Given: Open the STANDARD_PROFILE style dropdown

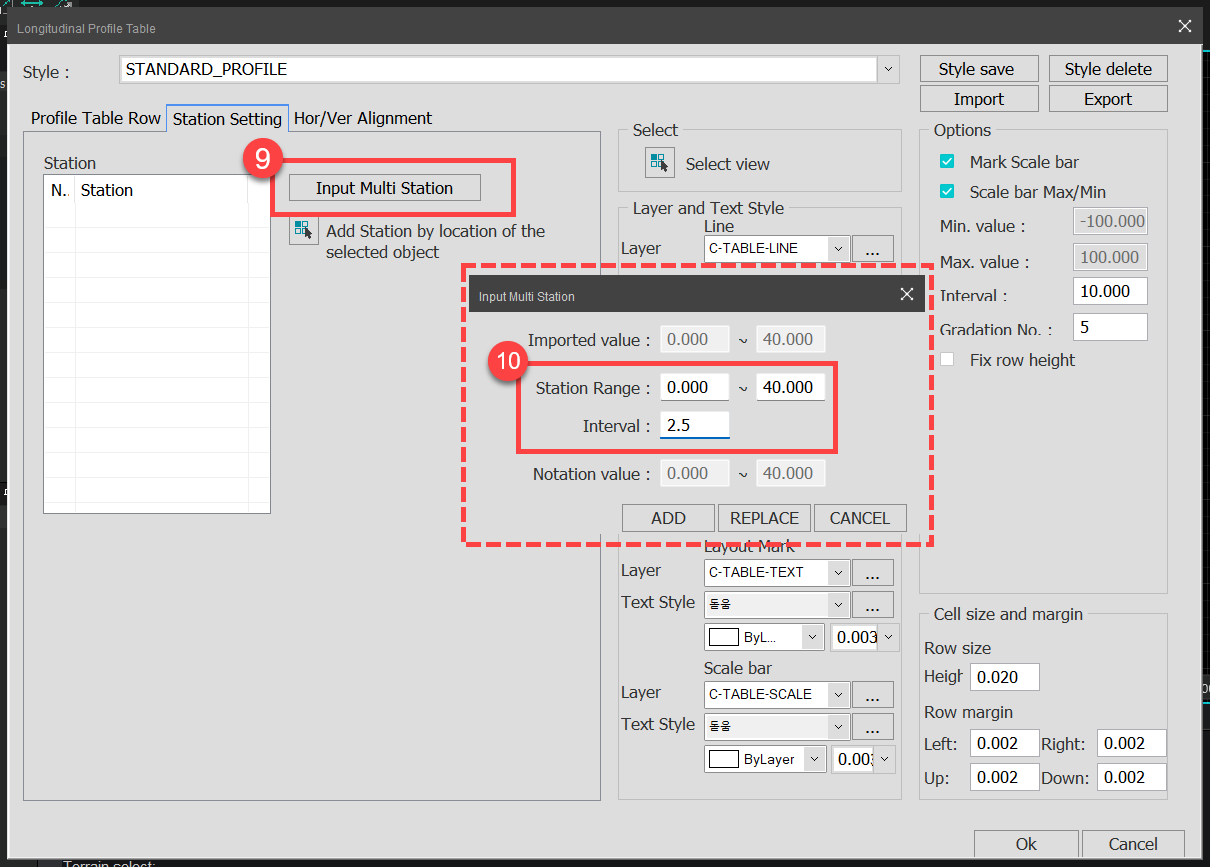Looking at the screenshot, I should pyautogui.click(x=887, y=69).
